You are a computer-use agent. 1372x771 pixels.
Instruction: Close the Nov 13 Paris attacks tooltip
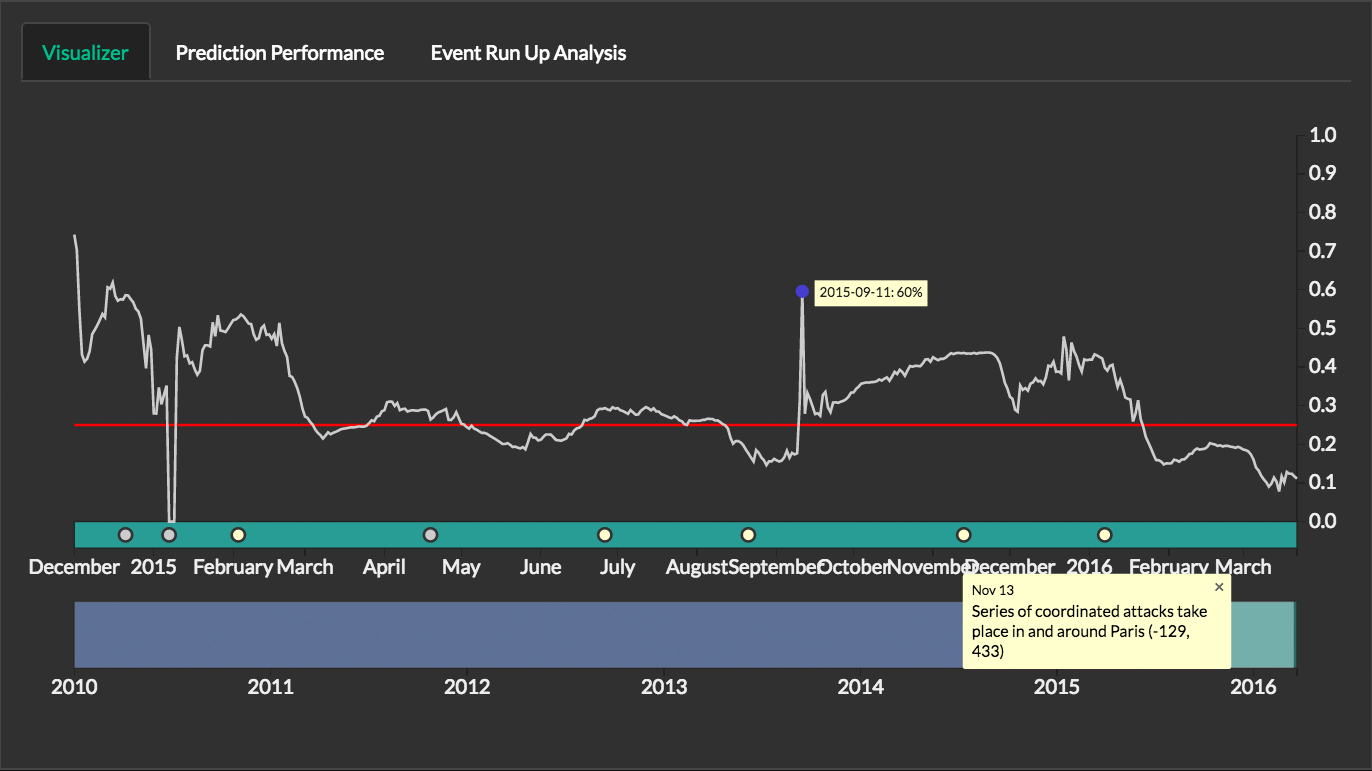(x=1218, y=588)
